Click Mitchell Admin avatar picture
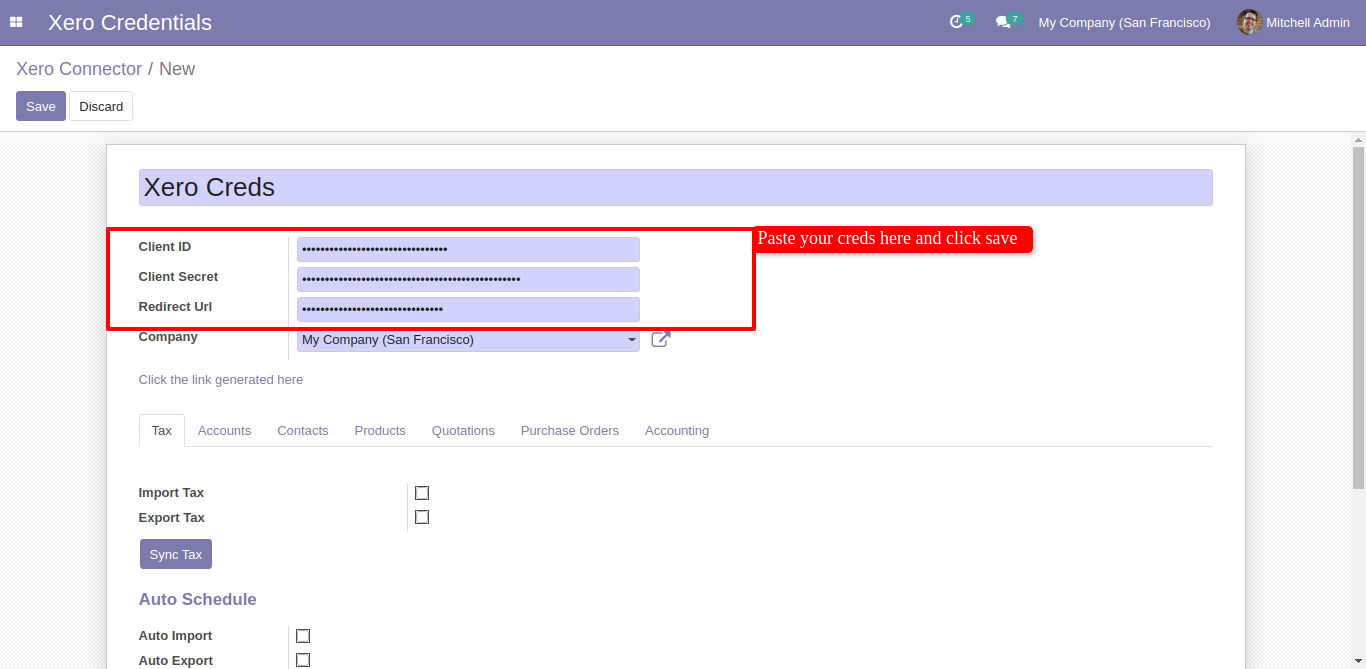The width and height of the screenshot is (1366, 669). click(x=1249, y=22)
